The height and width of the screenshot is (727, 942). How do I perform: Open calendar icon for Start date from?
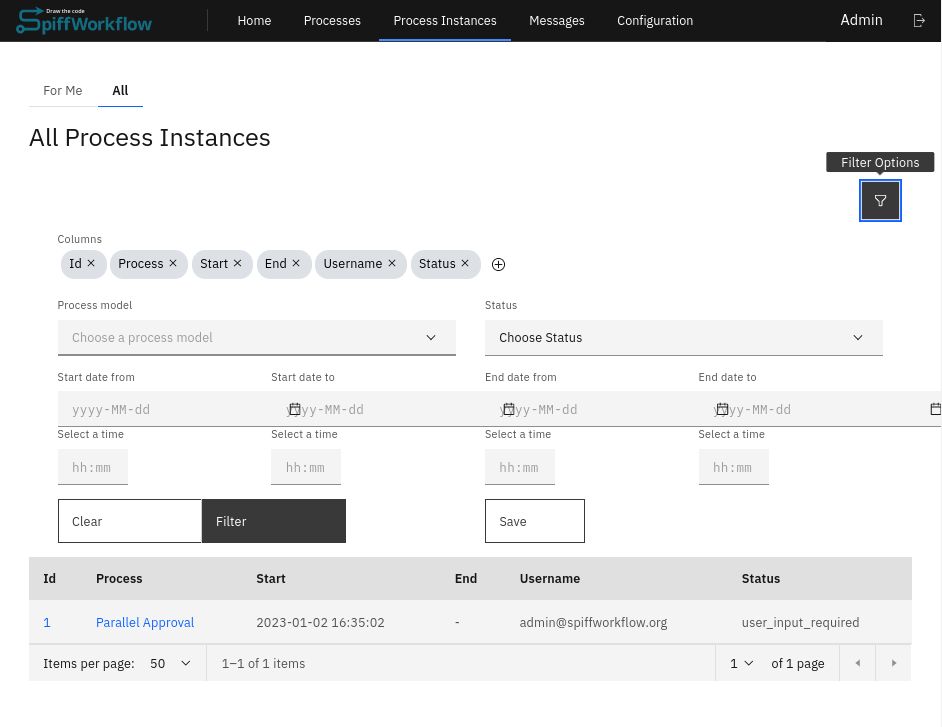[x=294, y=409]
